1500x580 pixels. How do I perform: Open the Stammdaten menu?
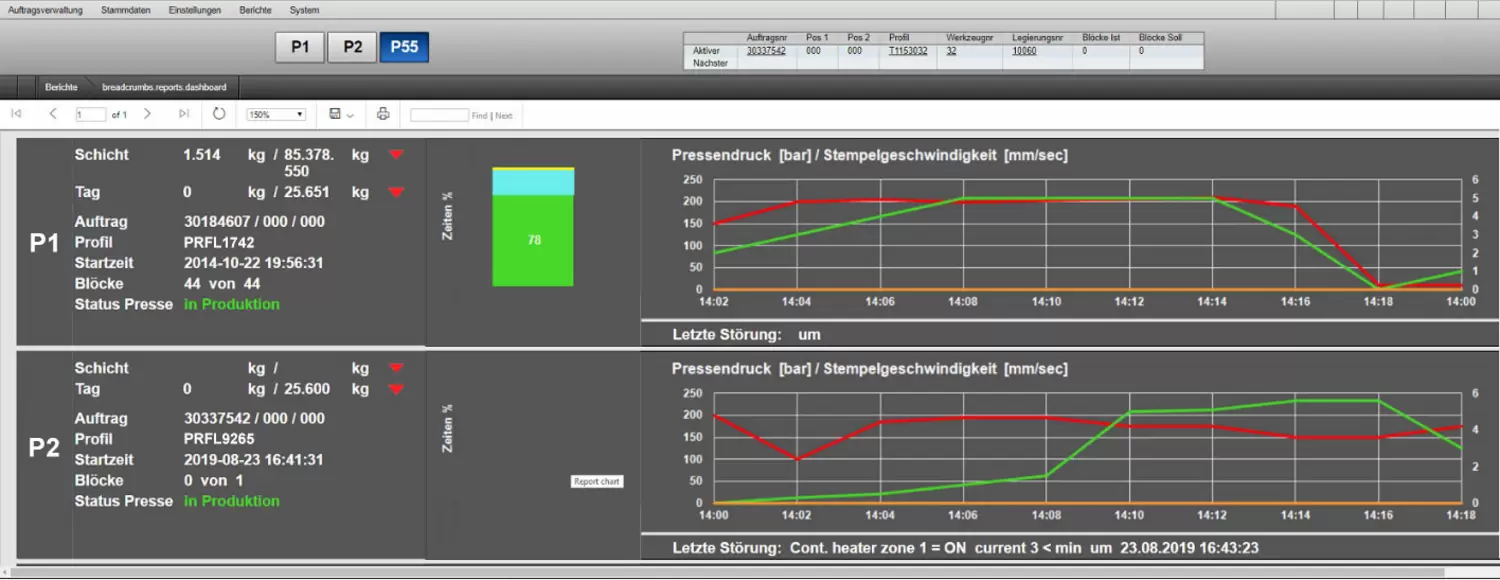pos(126,10)
